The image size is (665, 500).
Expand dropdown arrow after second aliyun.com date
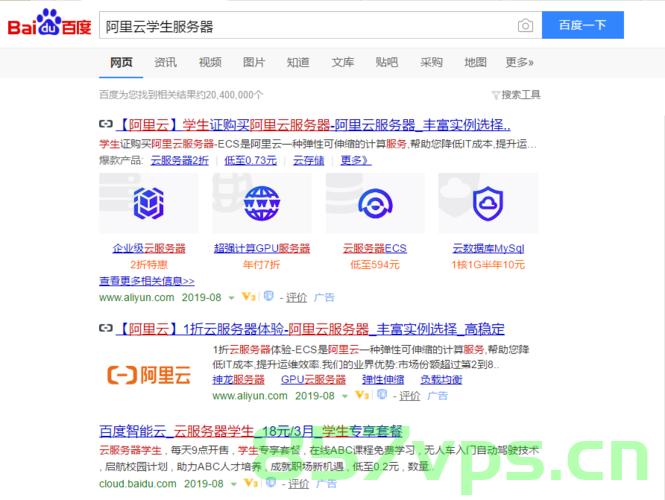coord(345,396)
